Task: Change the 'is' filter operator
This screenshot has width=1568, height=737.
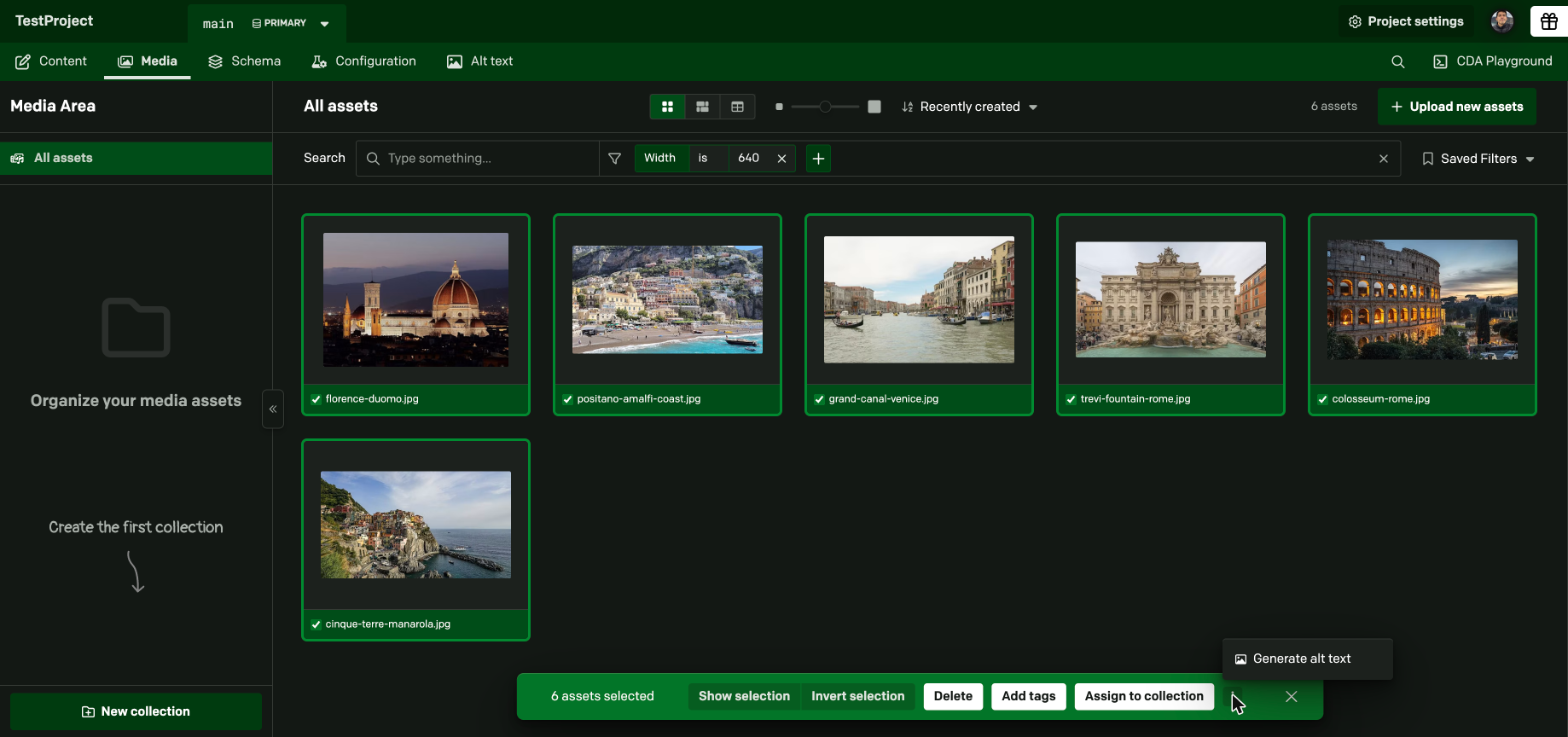Action: (707, 158)
